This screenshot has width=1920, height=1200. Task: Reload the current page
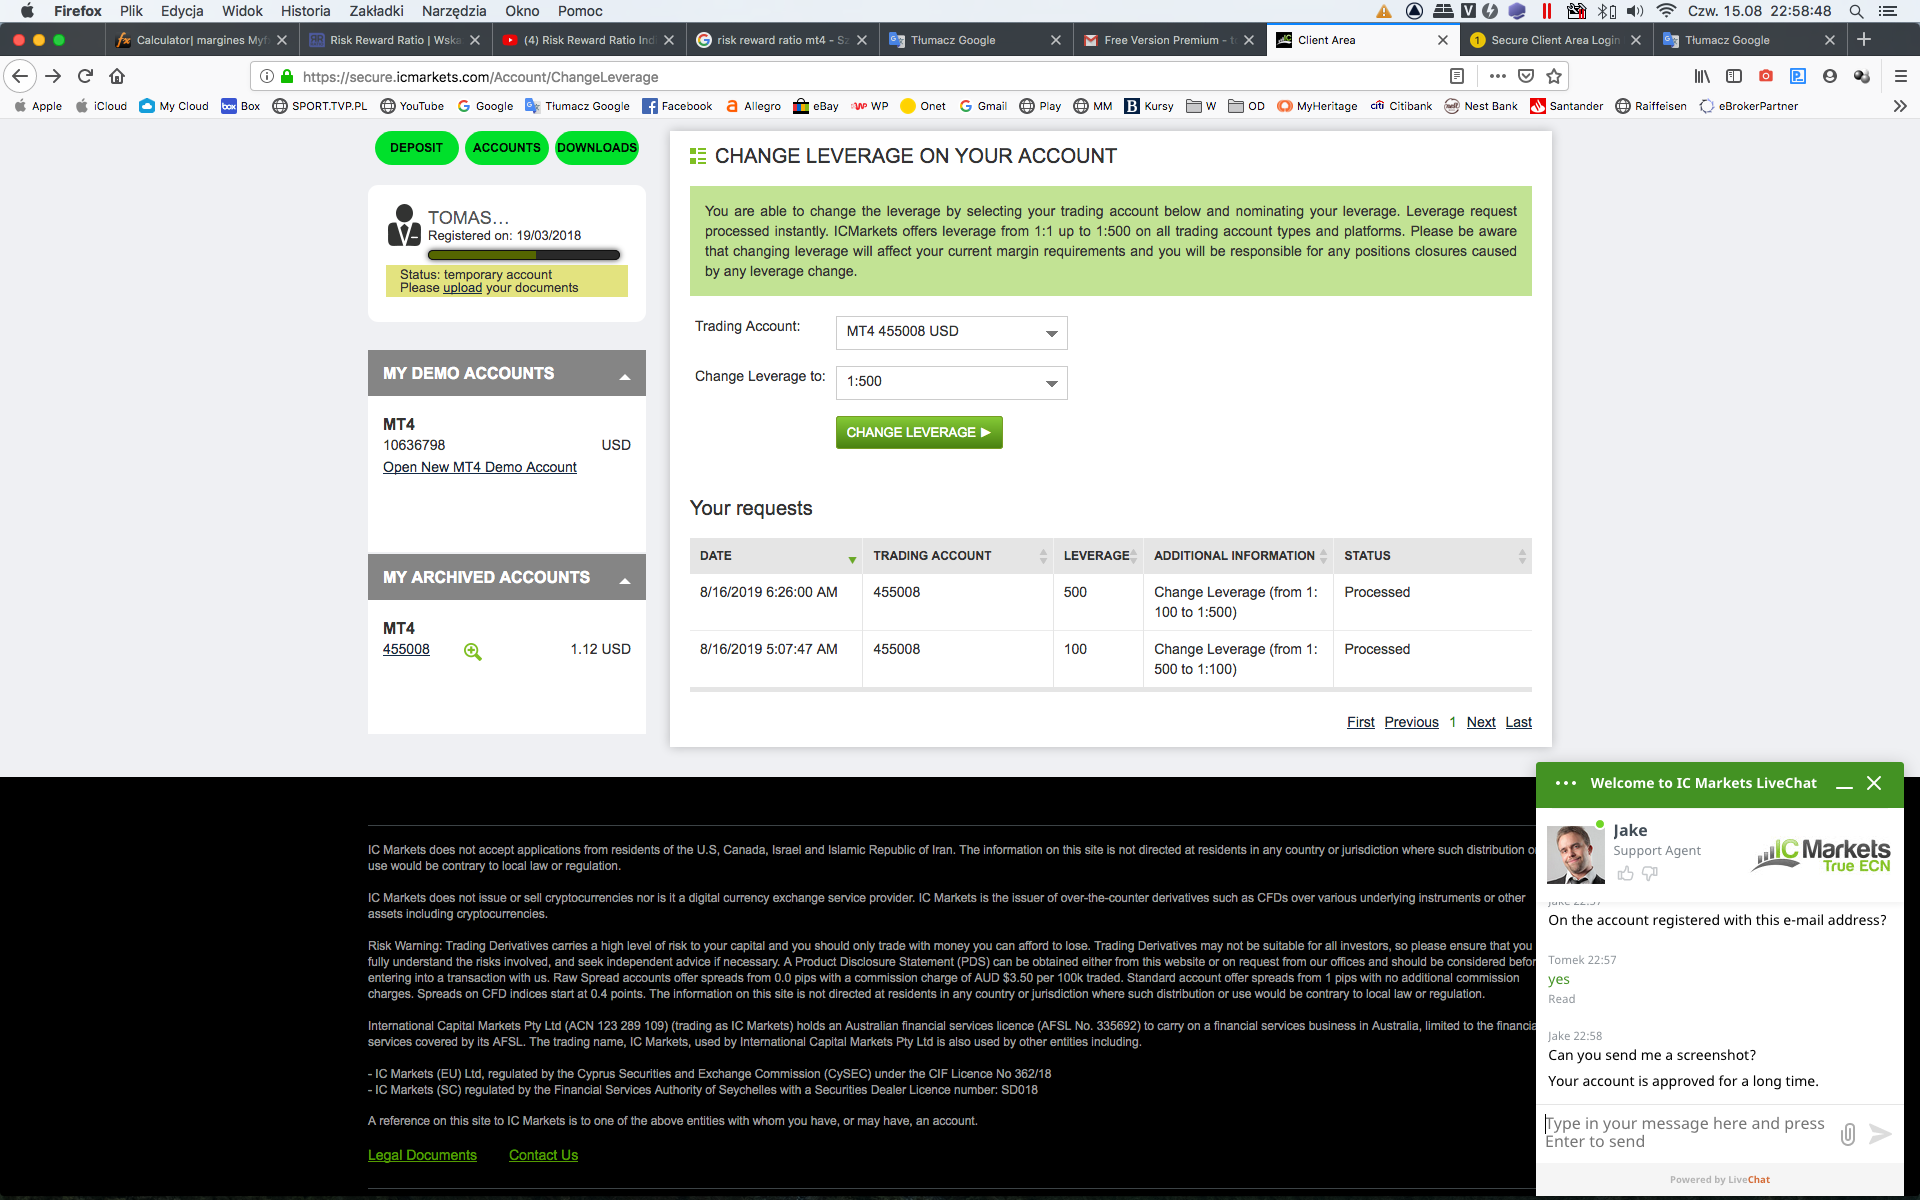point(86,76)
